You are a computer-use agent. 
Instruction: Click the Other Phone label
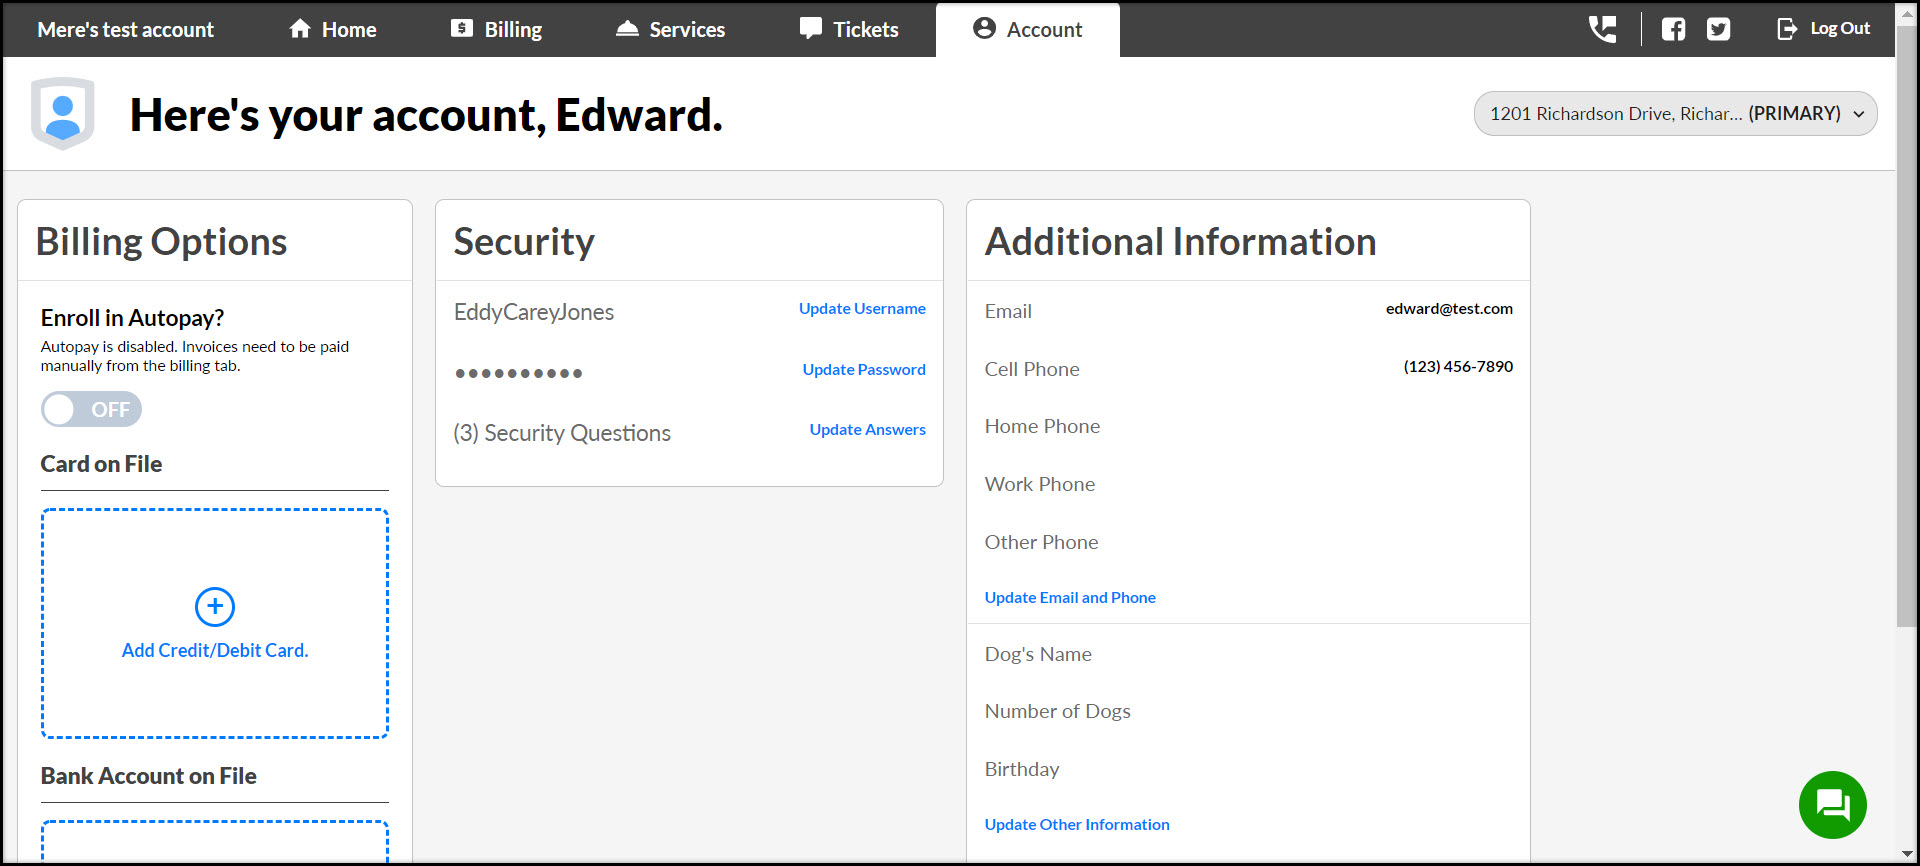click(1041, 543)
